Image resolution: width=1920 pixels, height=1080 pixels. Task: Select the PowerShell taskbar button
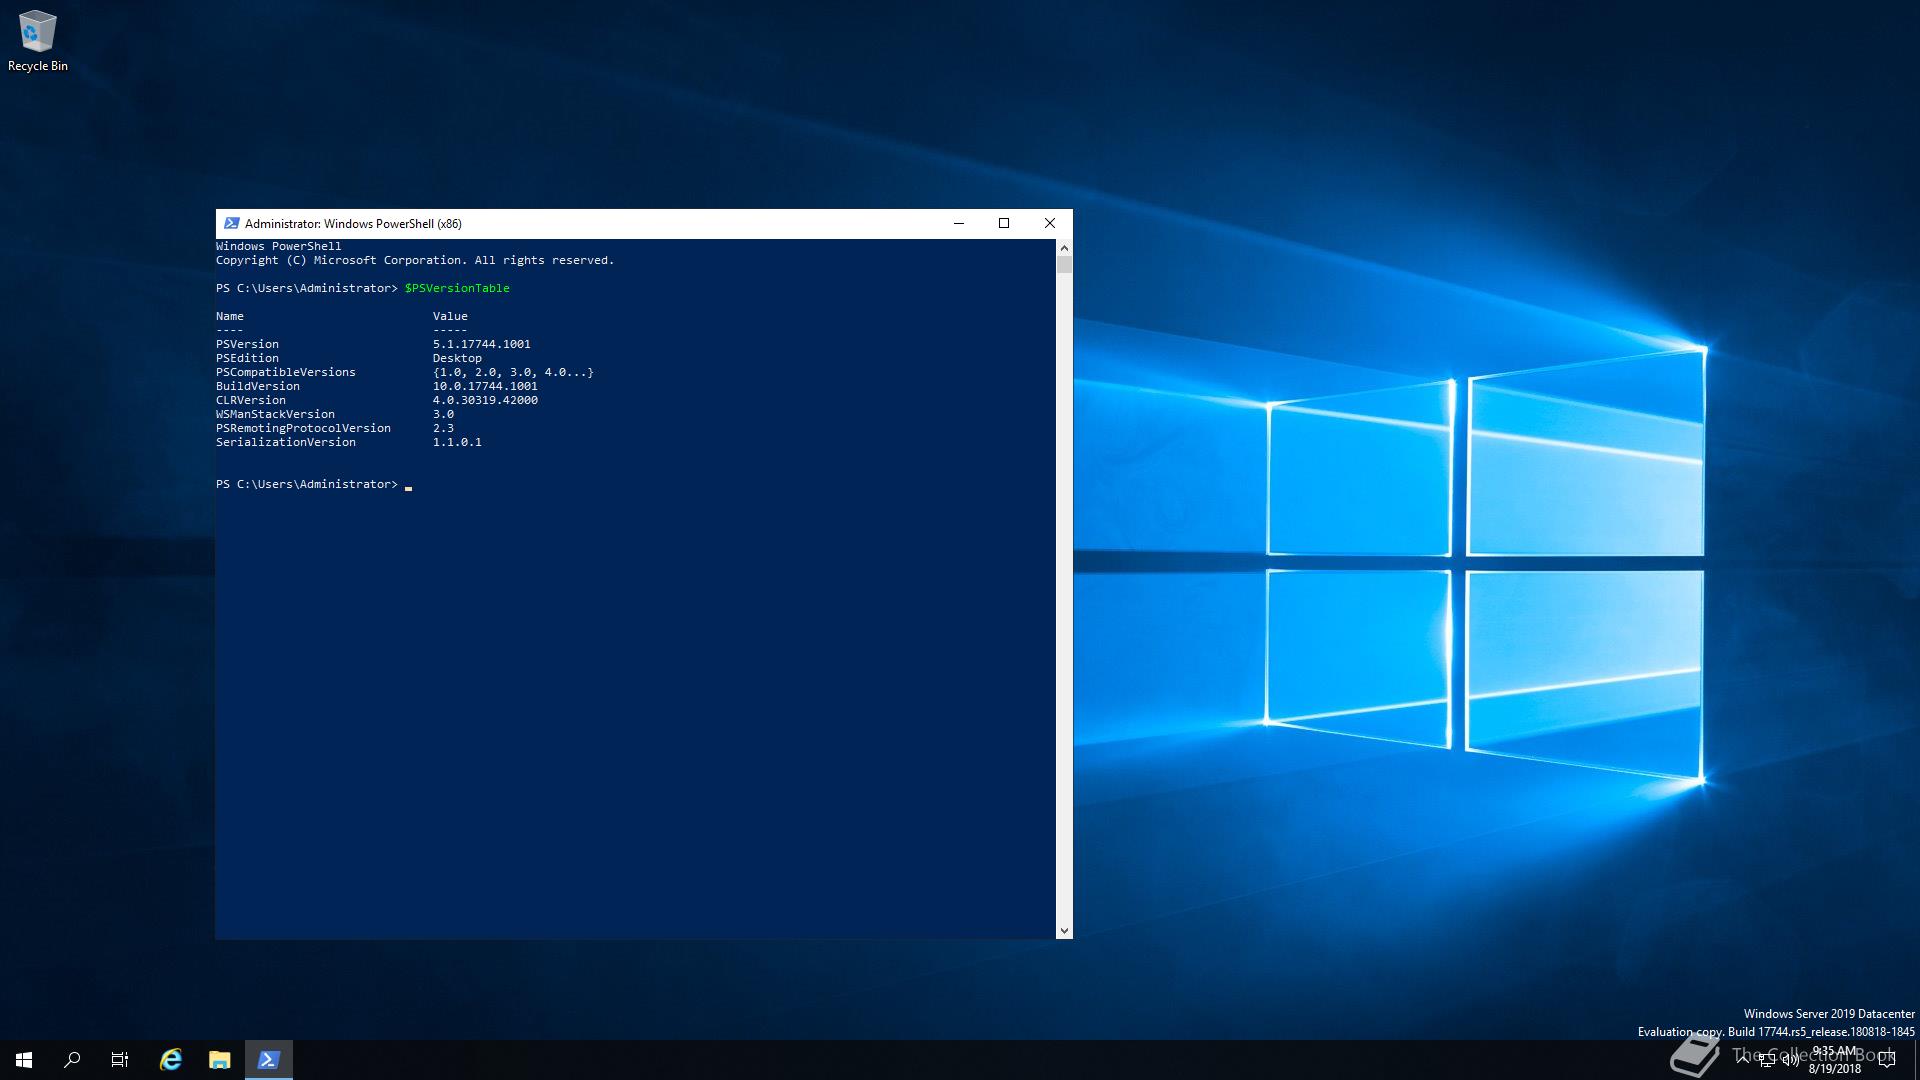pyautogui.click(x=269, y=1060)
